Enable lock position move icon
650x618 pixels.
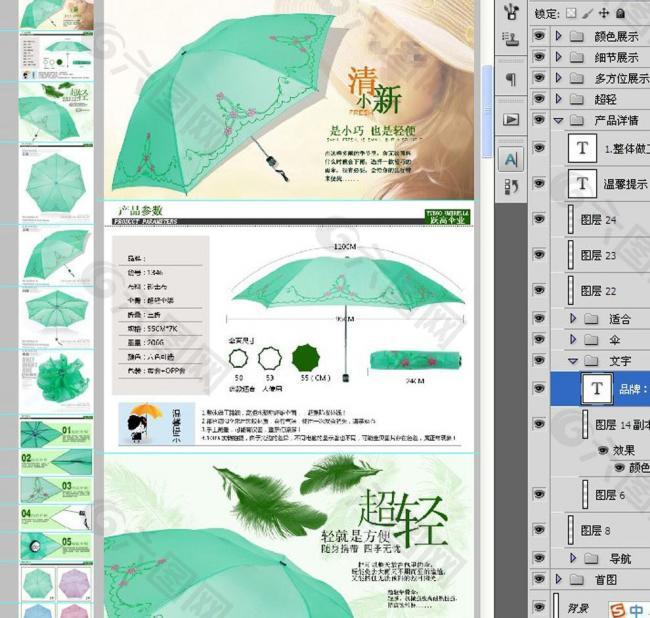coord(604,13)
